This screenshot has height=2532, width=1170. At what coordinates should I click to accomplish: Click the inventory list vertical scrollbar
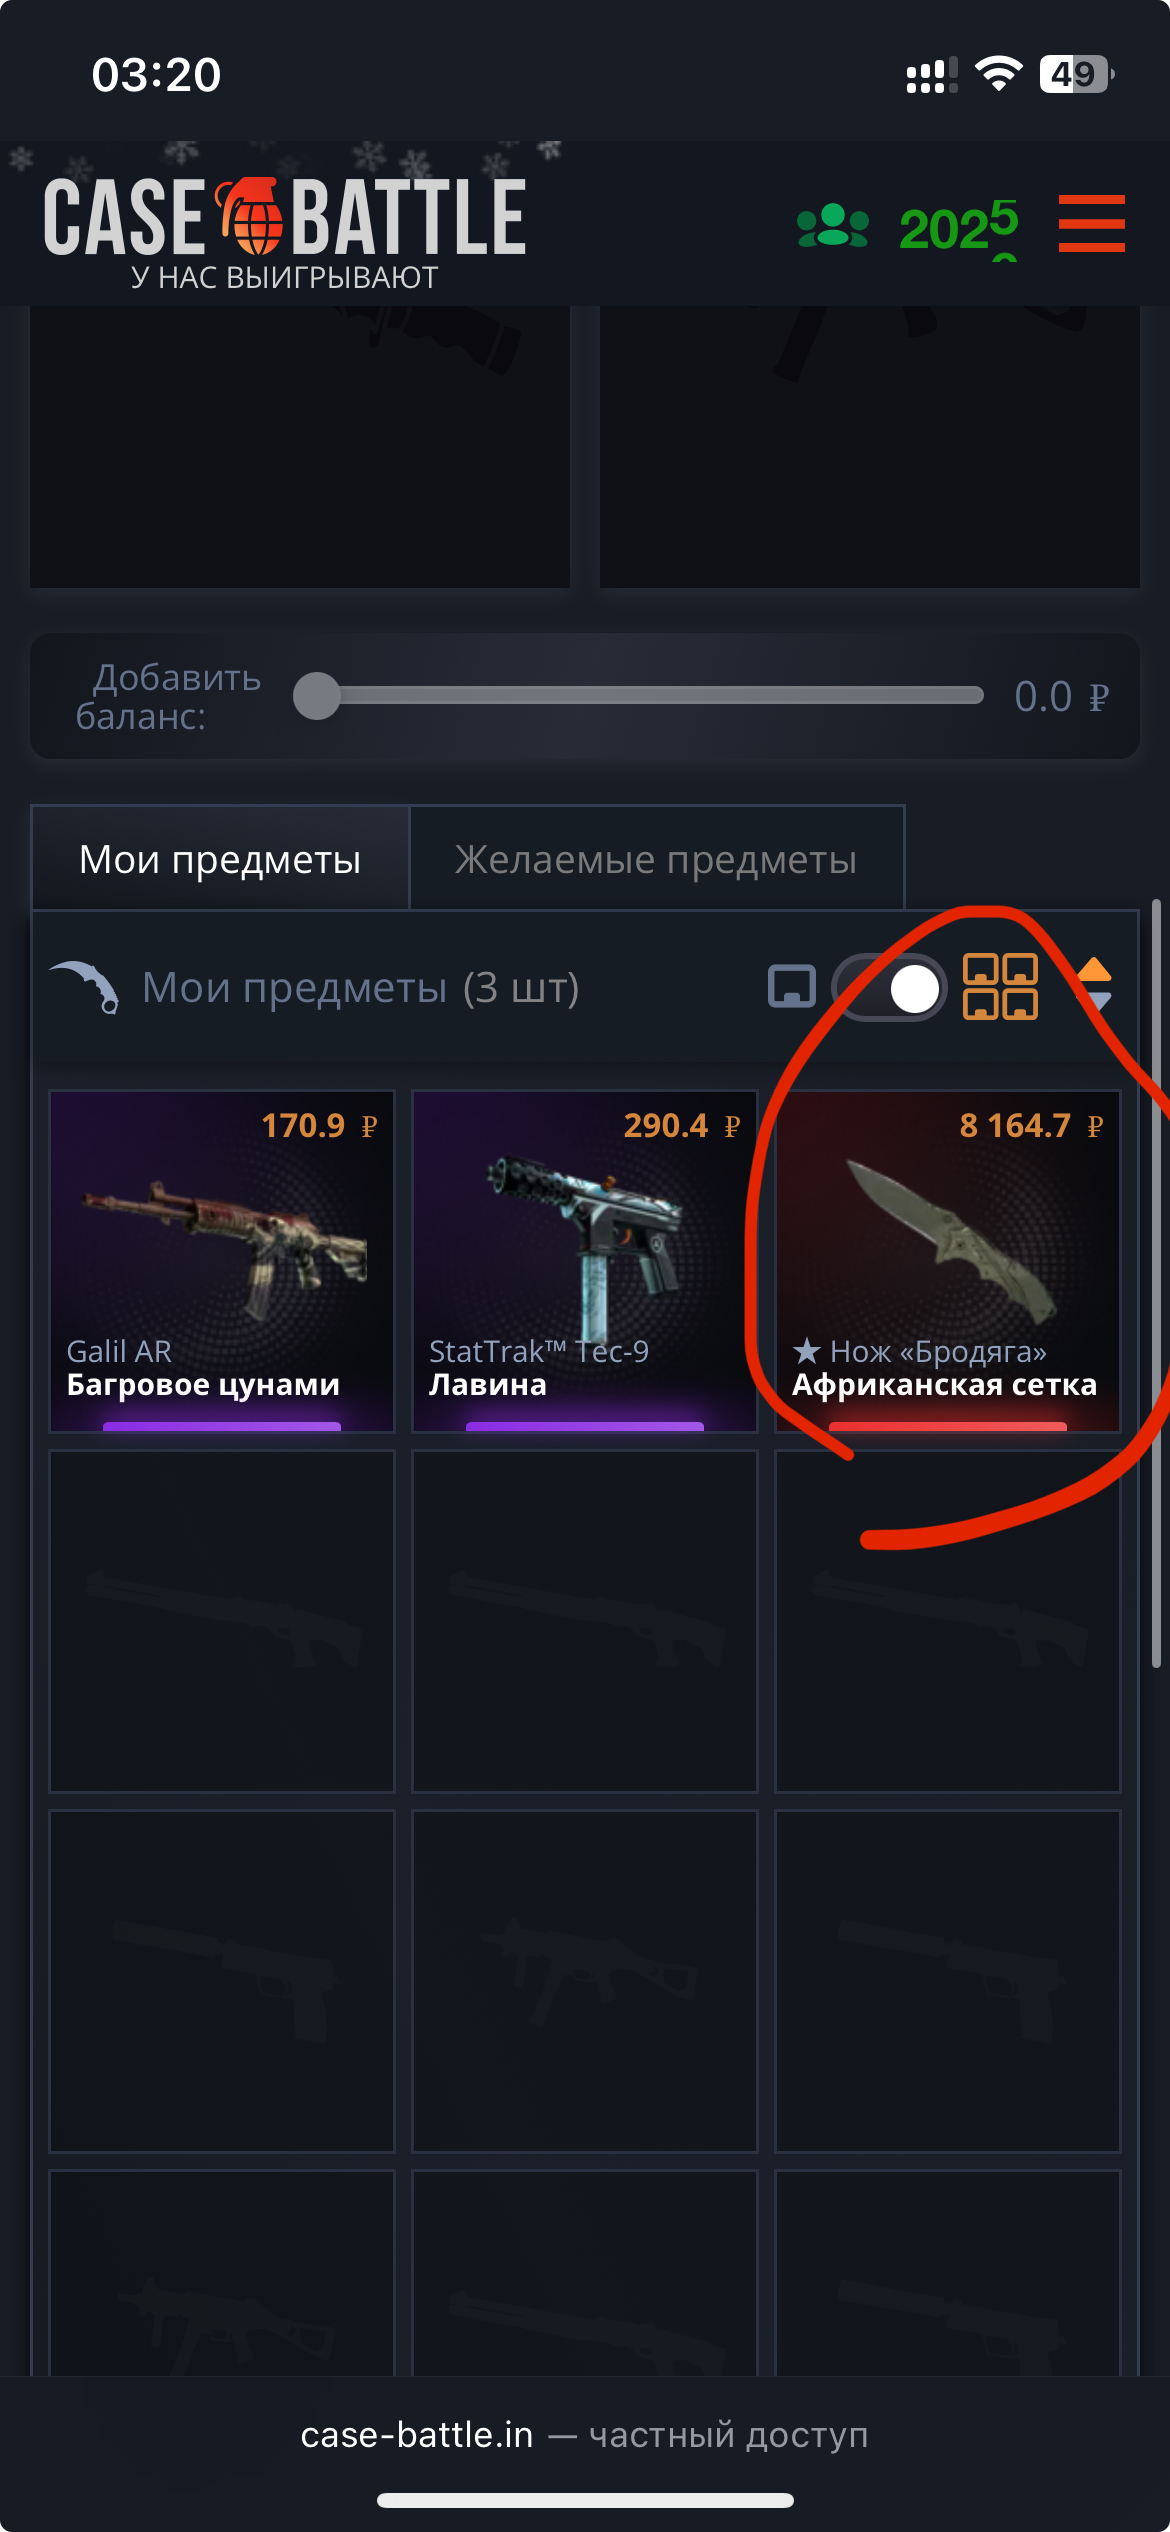1156,1284
